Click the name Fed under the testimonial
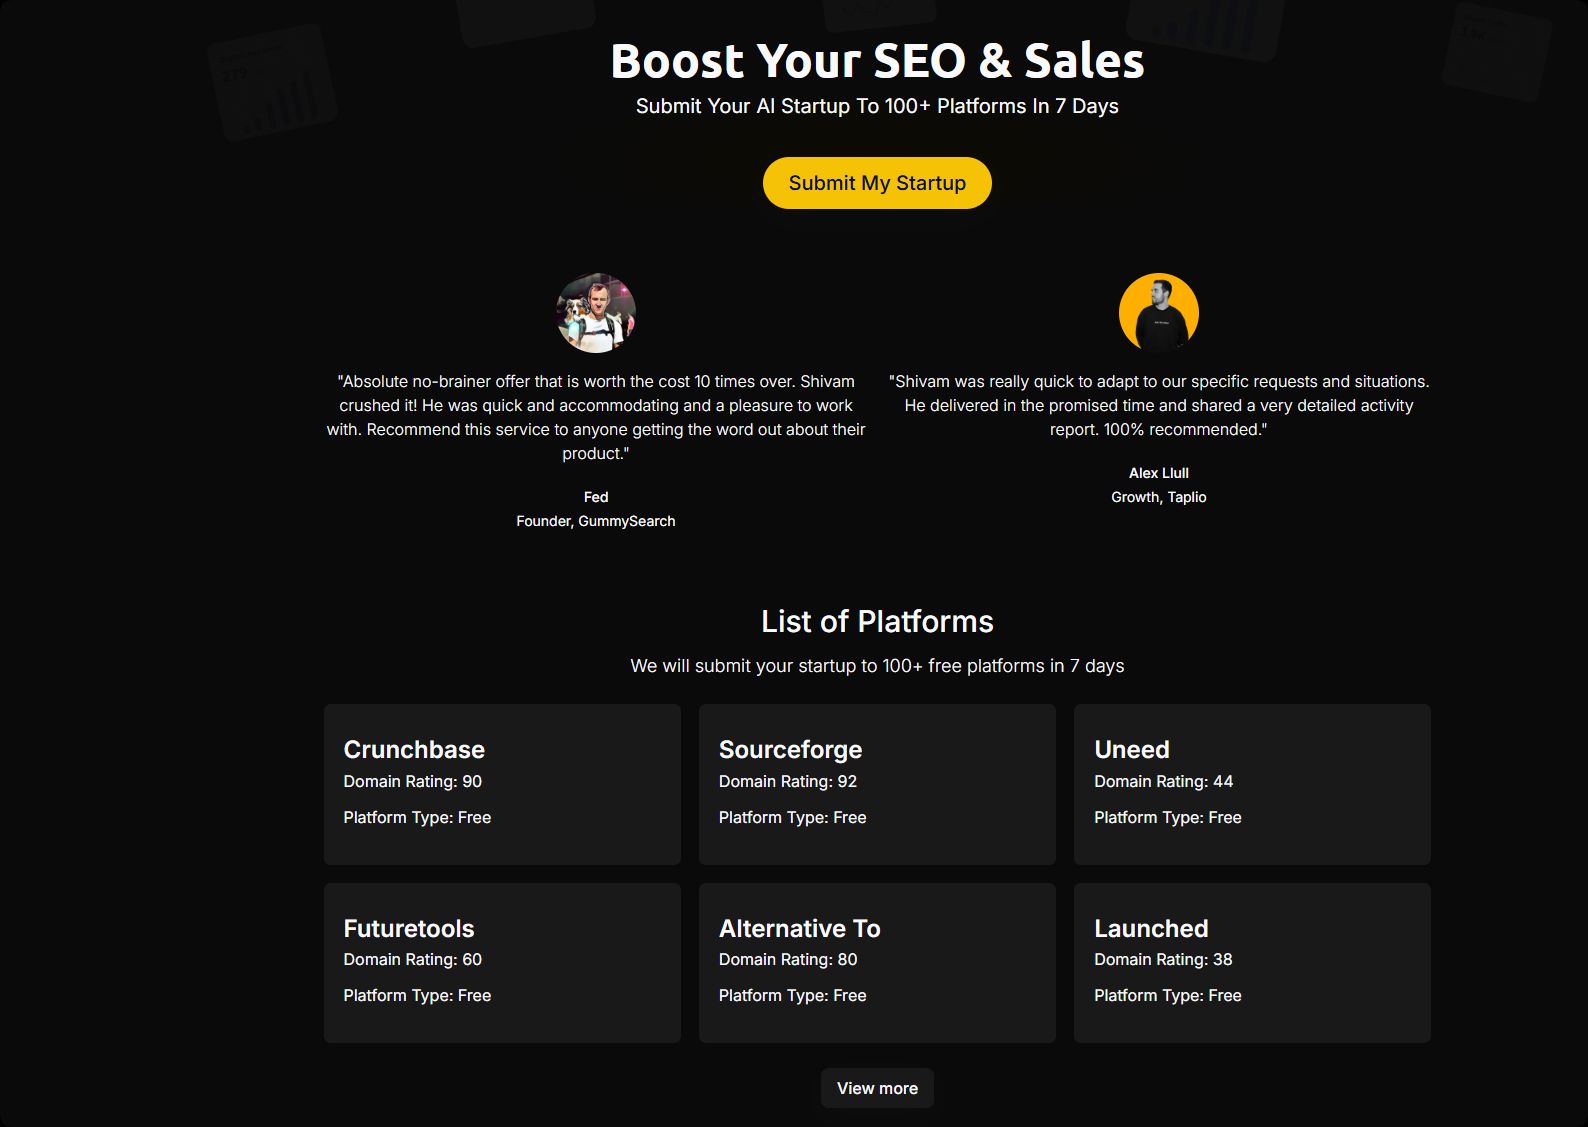 [596, 497]
